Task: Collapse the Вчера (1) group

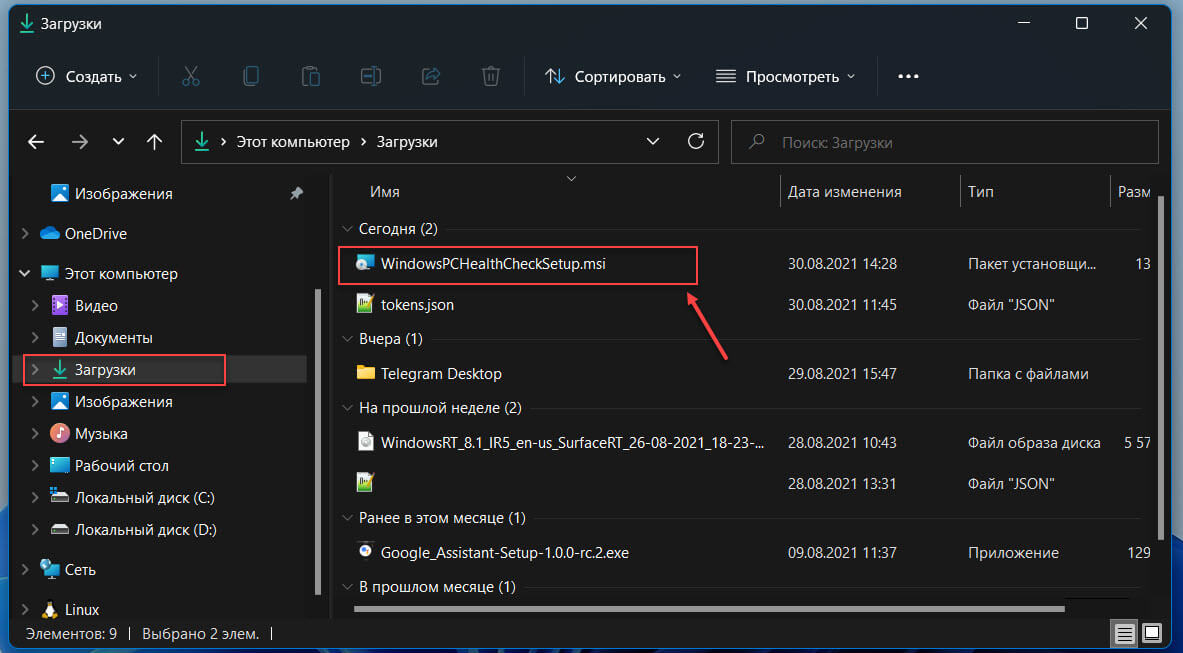Action: [x=347, y=339]
